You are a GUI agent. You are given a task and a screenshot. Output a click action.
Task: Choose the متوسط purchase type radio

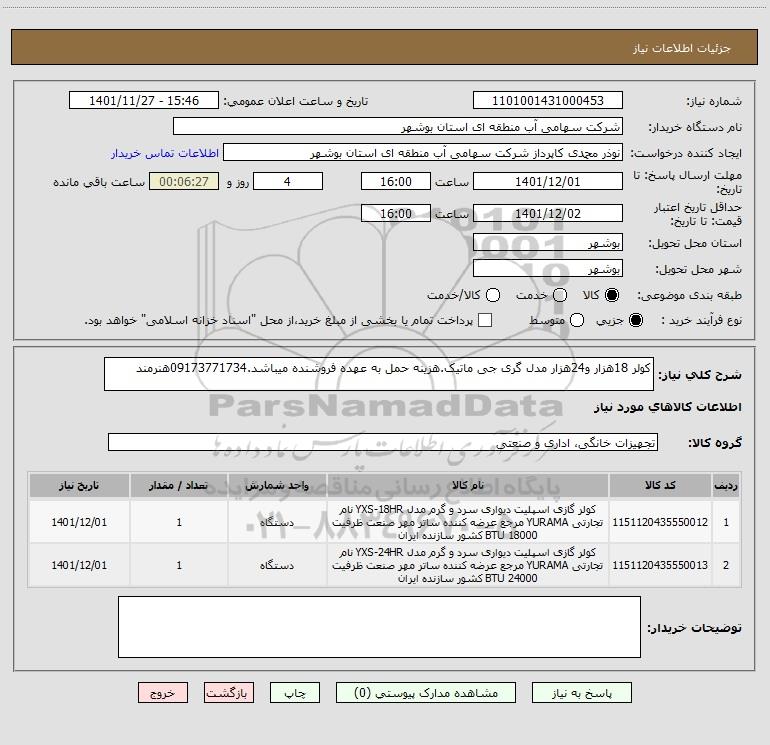[x=577, y=320]
